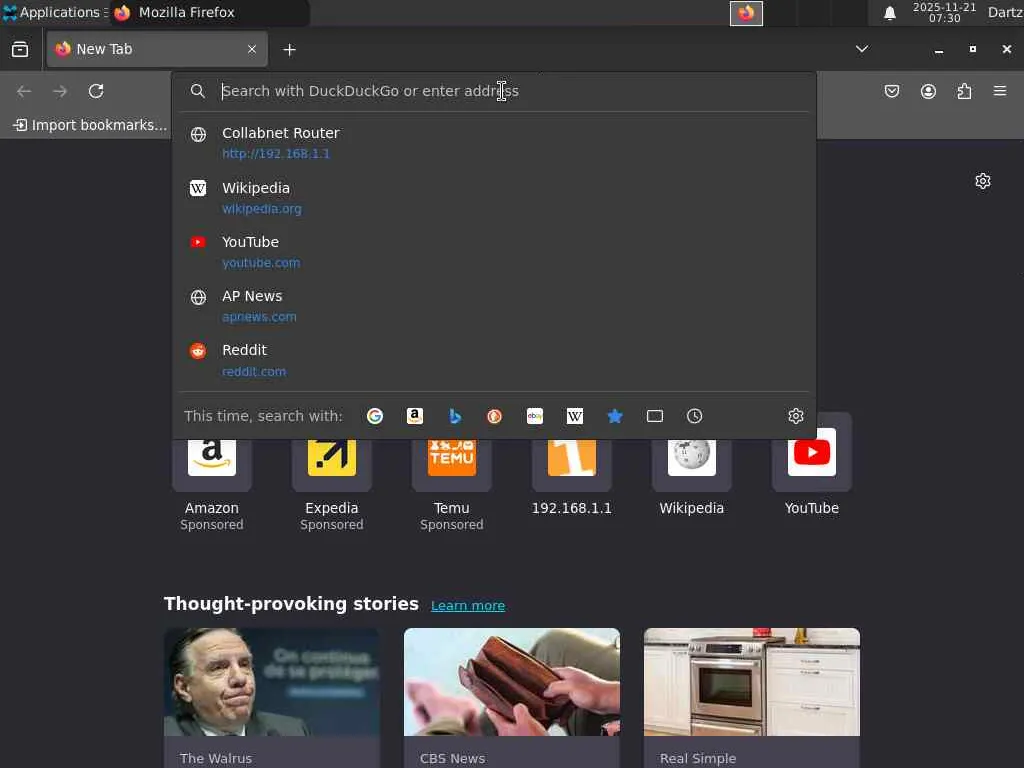Click Firefox icon in panel tray
1024x768 pixels.
click(x=746, y=13)
